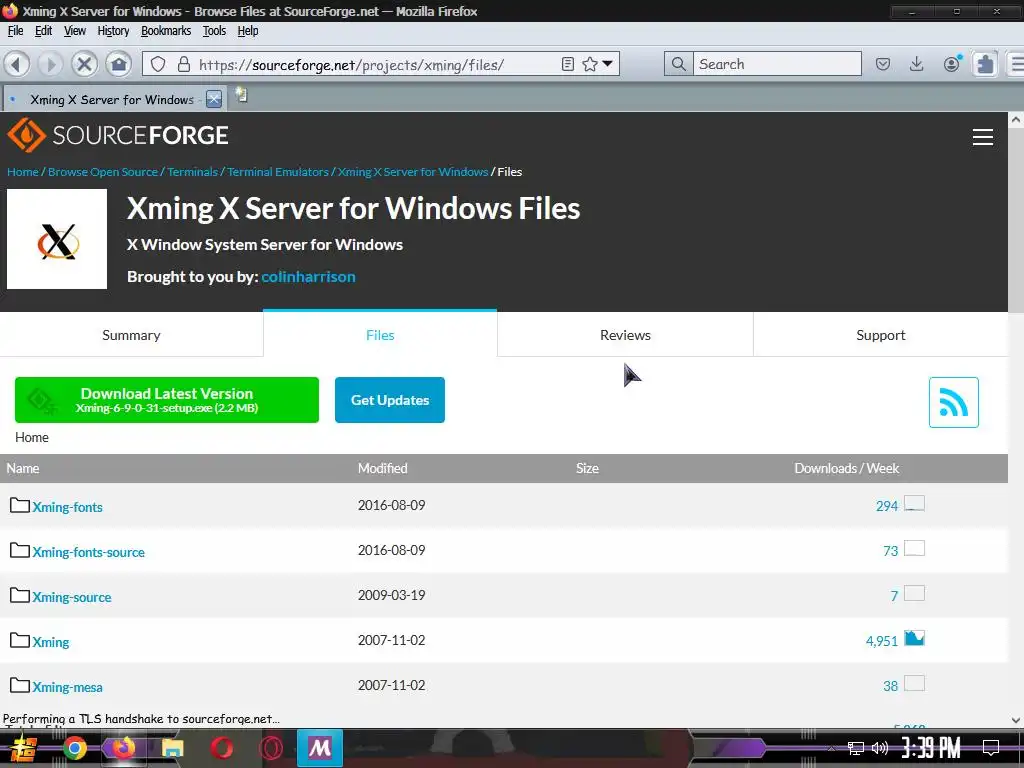Open the Windows Start button

[22, 749]
